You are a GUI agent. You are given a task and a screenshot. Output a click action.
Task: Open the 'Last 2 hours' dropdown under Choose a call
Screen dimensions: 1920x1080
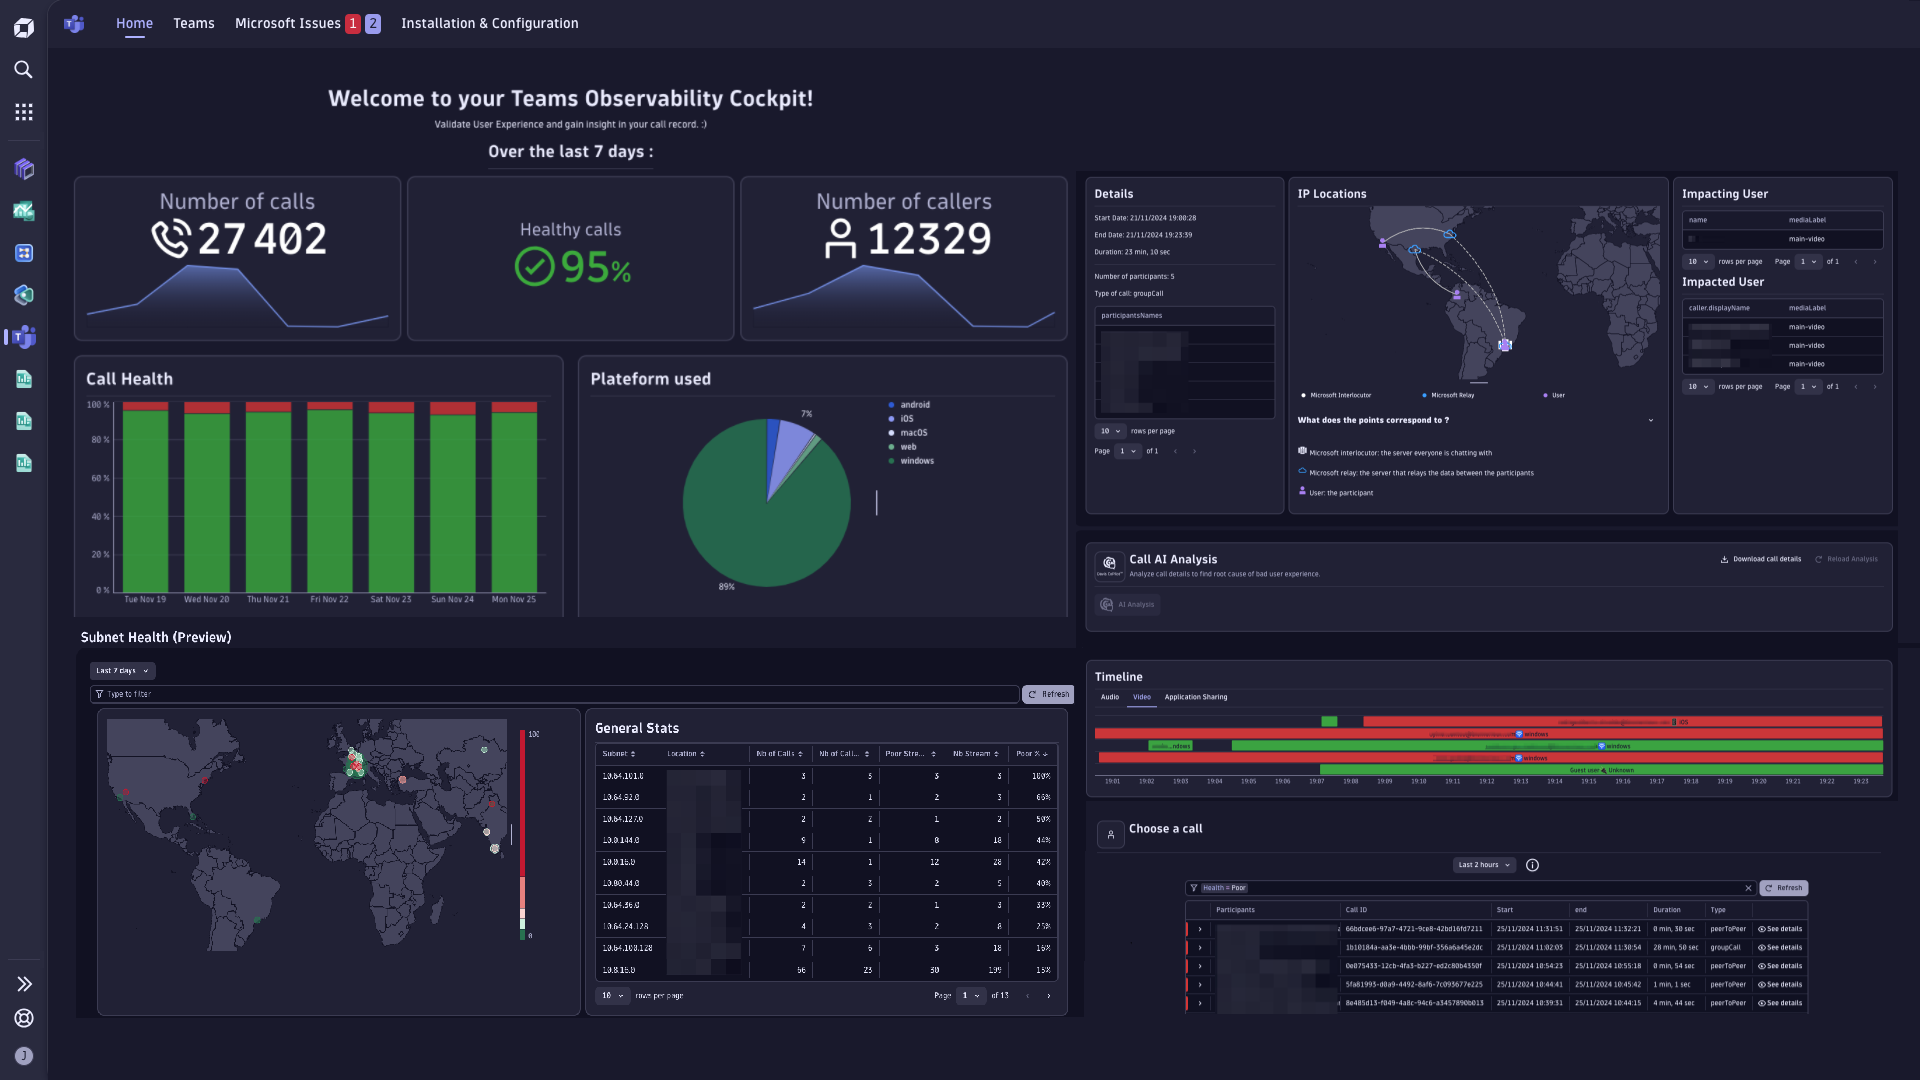(1484, 865)
